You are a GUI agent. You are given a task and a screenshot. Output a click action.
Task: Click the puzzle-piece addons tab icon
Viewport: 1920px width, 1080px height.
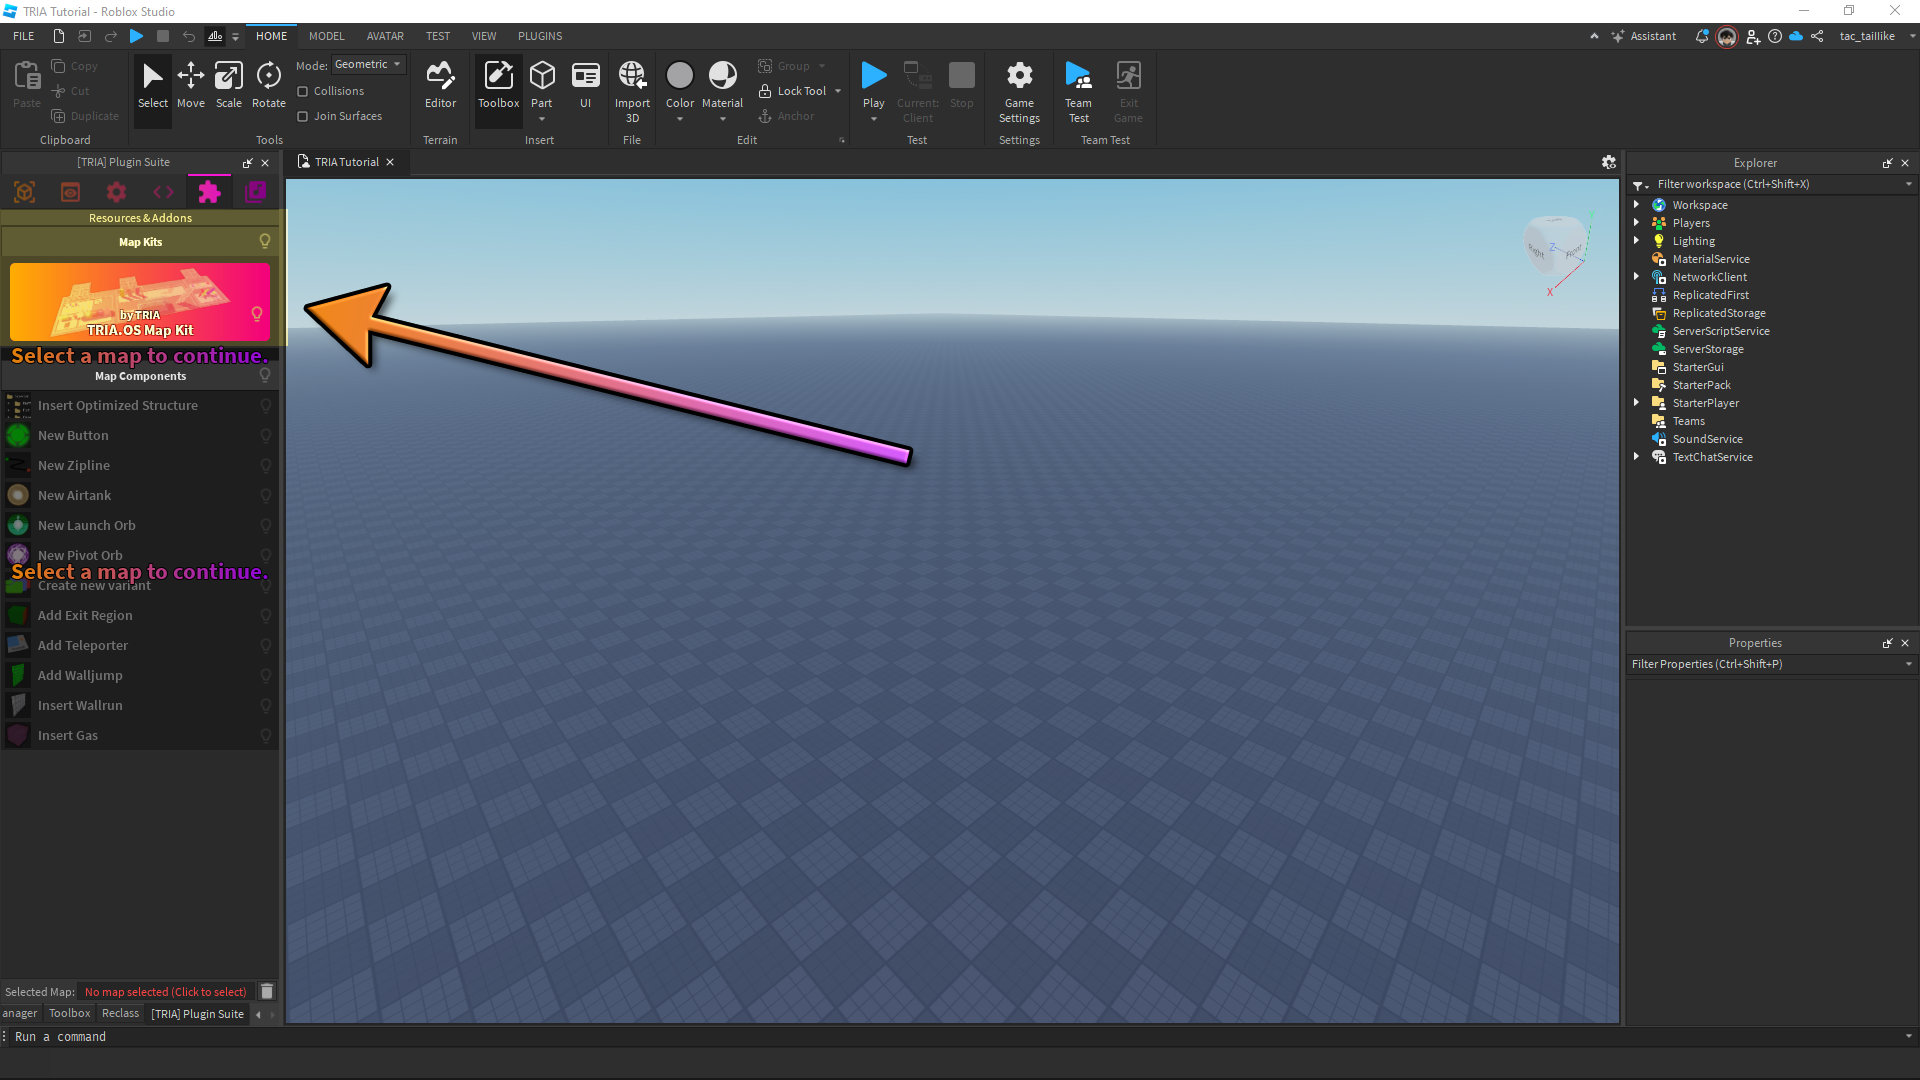coord(209,192)
